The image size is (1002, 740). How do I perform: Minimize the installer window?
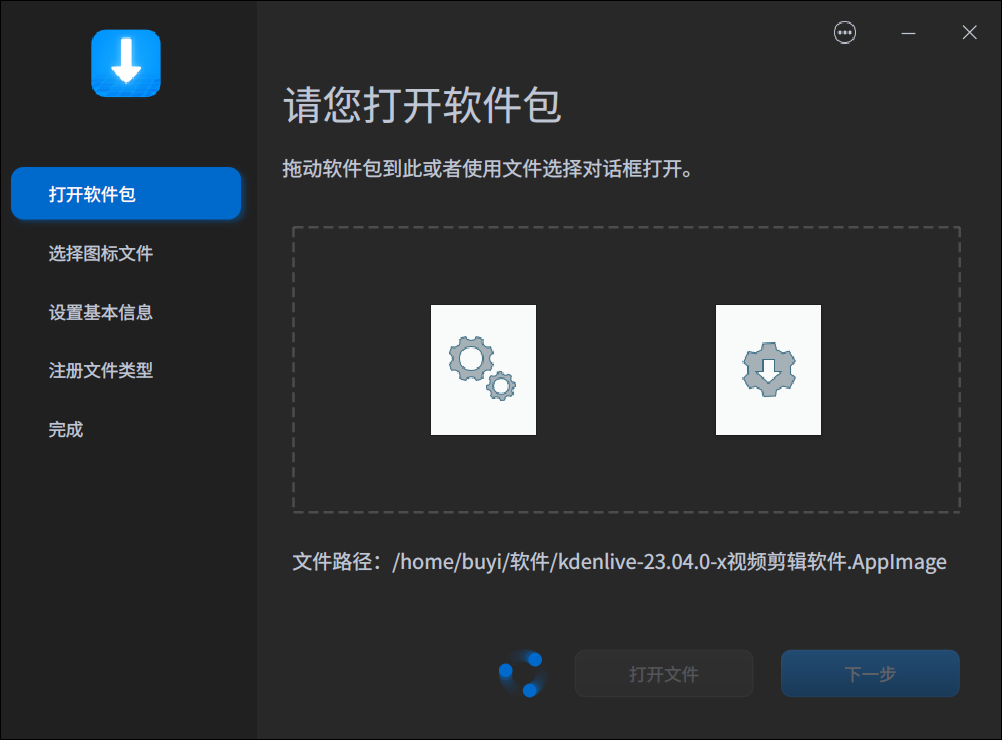click(x=907, y=32)
